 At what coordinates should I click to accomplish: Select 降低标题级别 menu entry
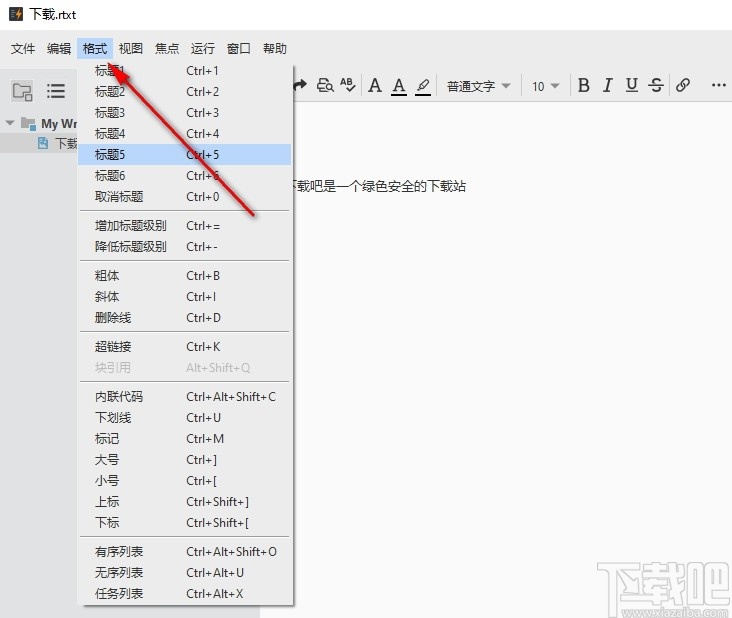(x=185, y=246)
